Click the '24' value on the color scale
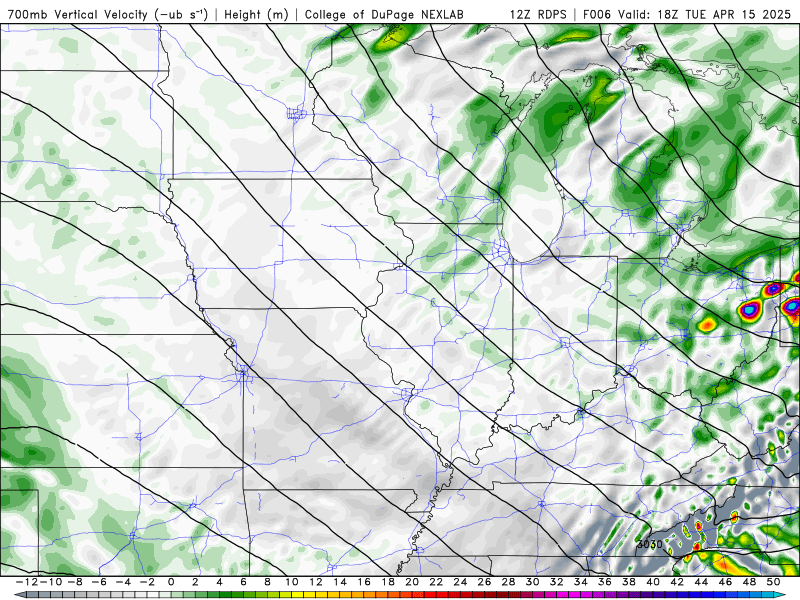The image size is (800, 600). [x=460, y=582]
